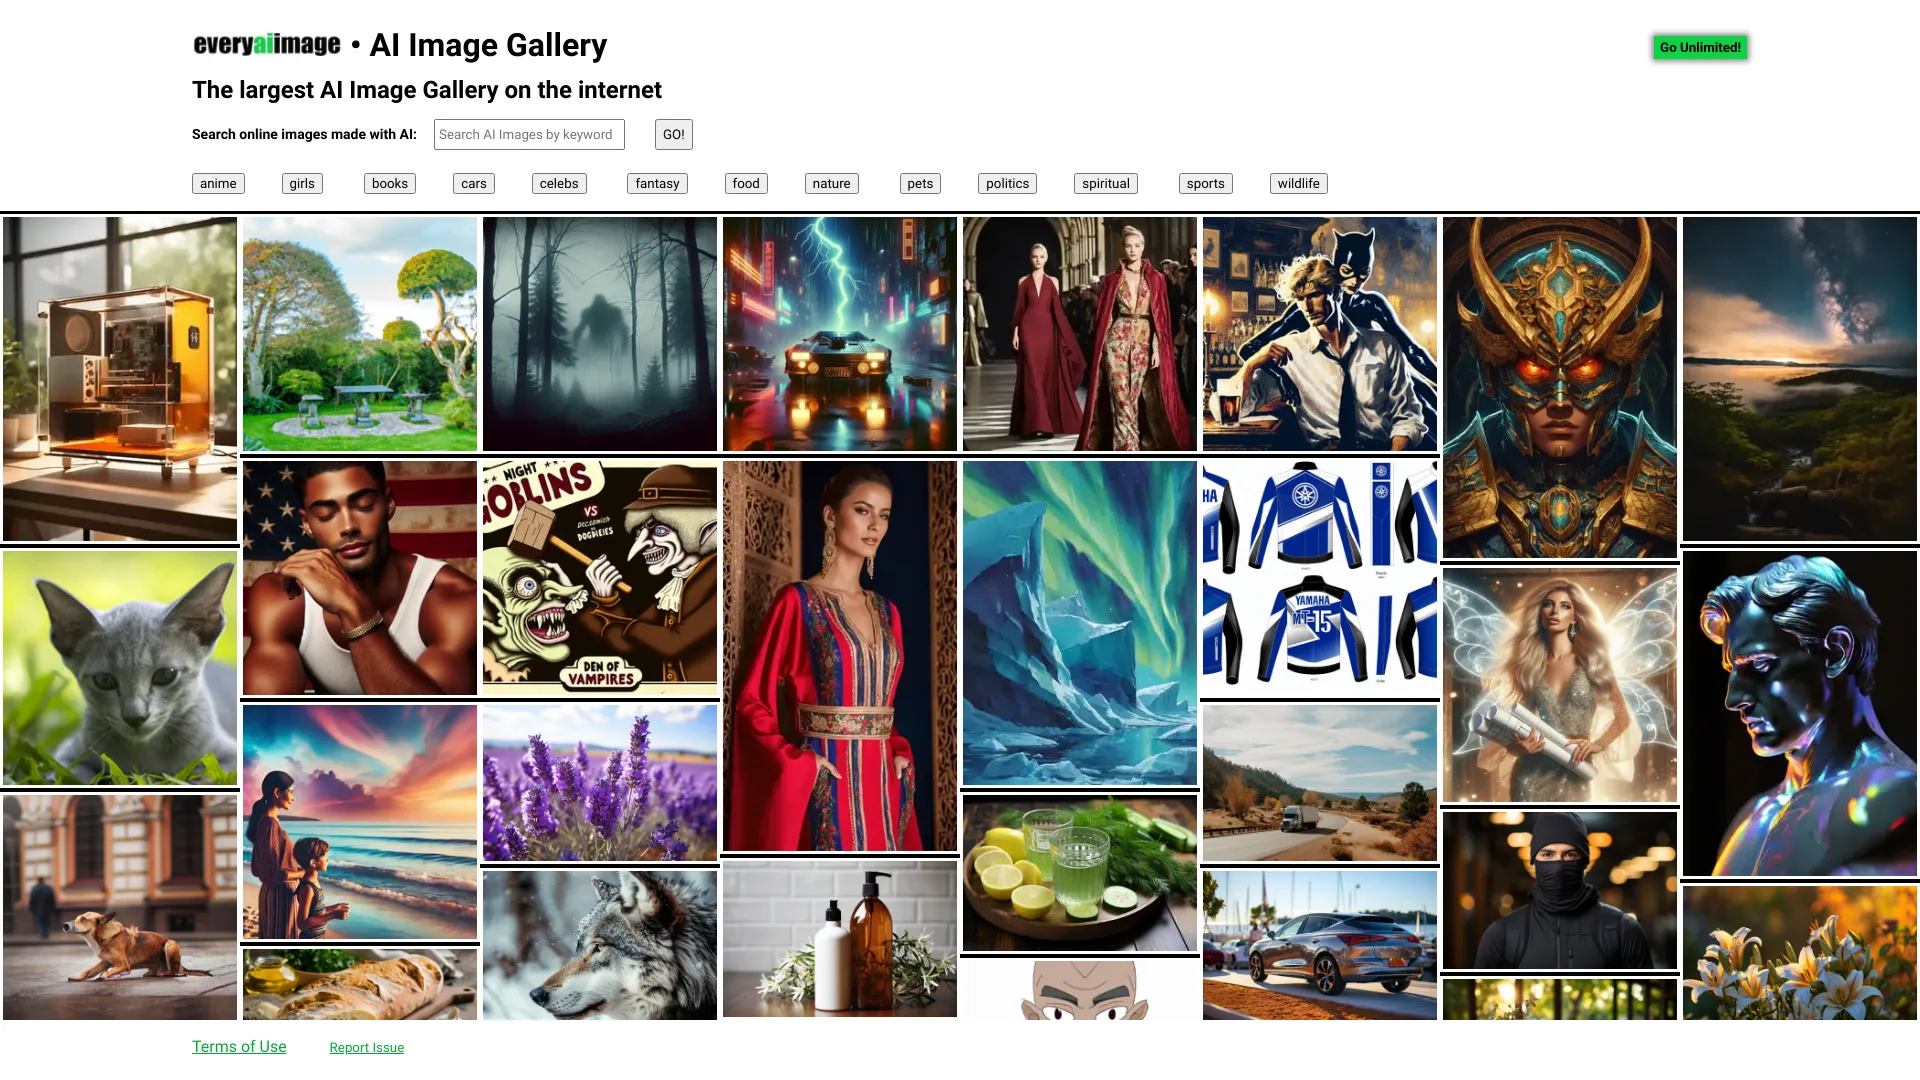Click the books category filter
Image resolution: width=1920 pixels, height=1080 pixels.
(389, 183)
